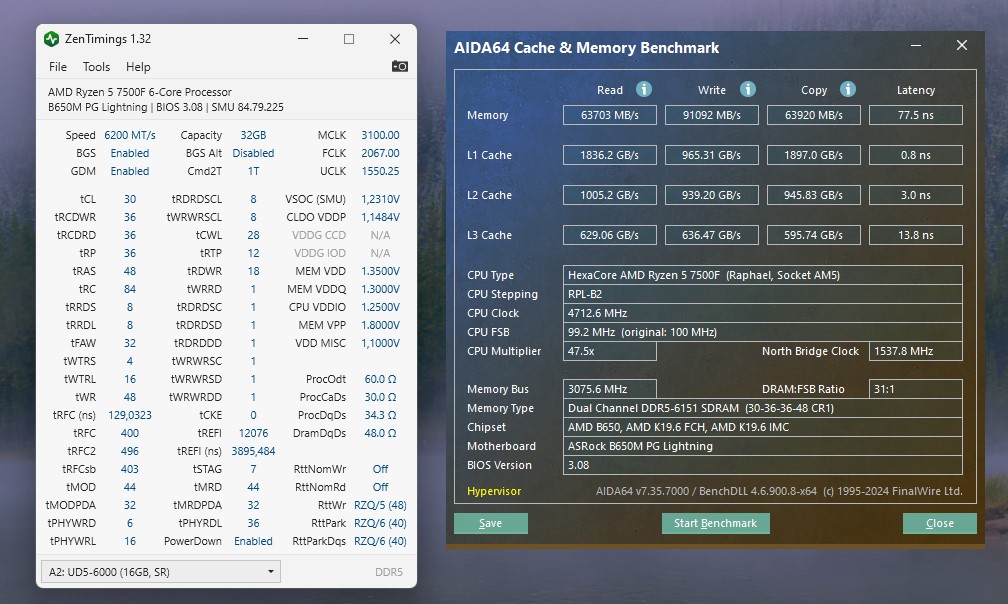The height and width of the screenshot is (604, 1008).
Task: Click the CPU Multiplier 47.5x field
Action: coord(609,351)
